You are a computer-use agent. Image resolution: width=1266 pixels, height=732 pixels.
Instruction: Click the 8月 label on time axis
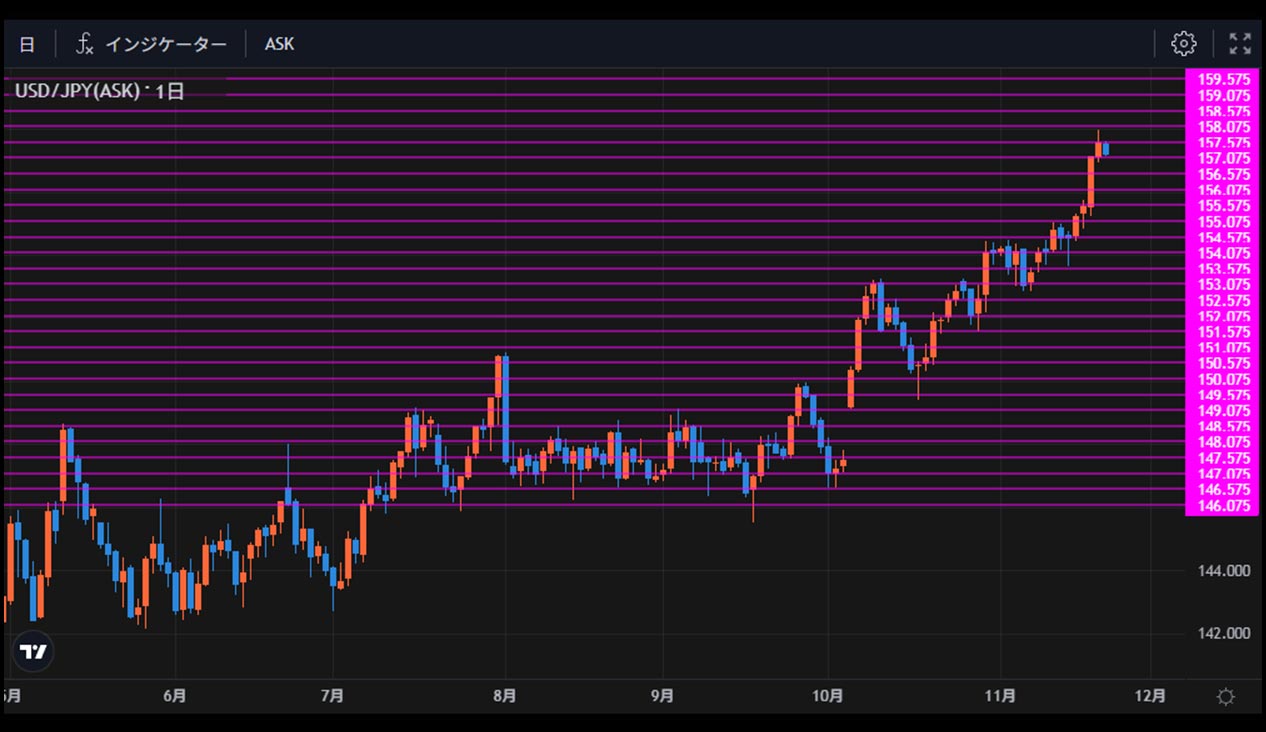click(505, 696)
